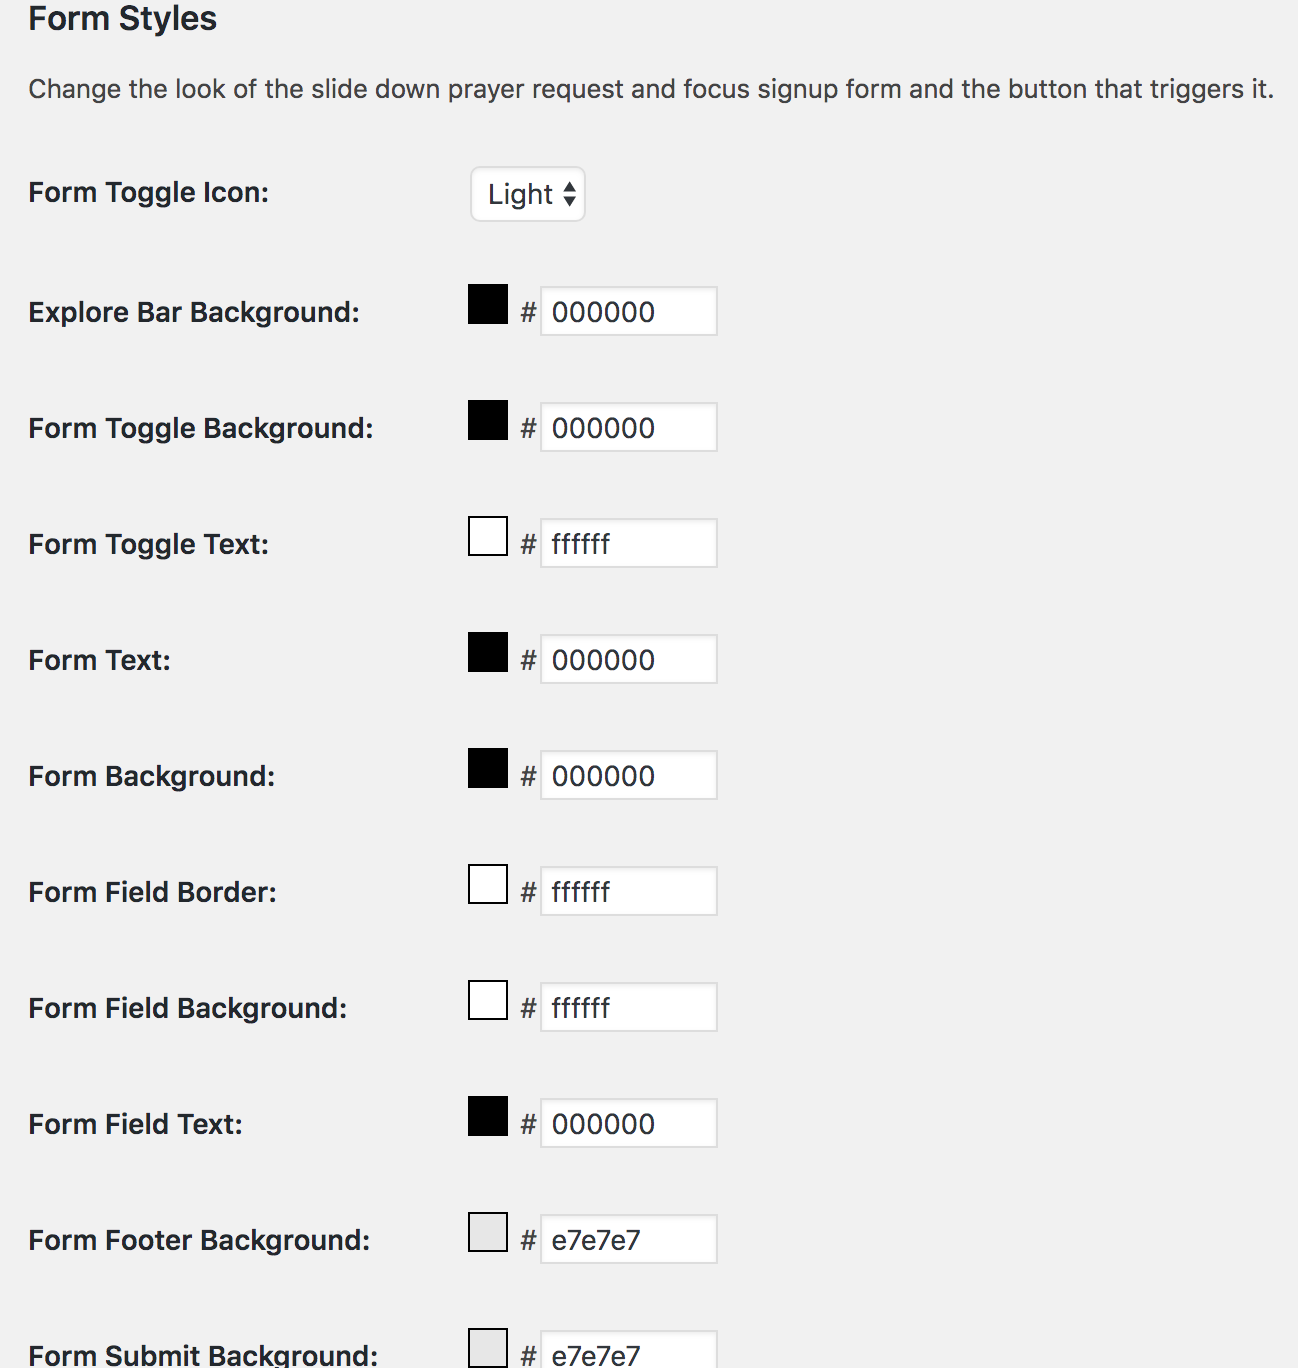Click the Form Field Background hex input
The height and width of the screenshot is (1368, 1298).
click(629, 1007)
